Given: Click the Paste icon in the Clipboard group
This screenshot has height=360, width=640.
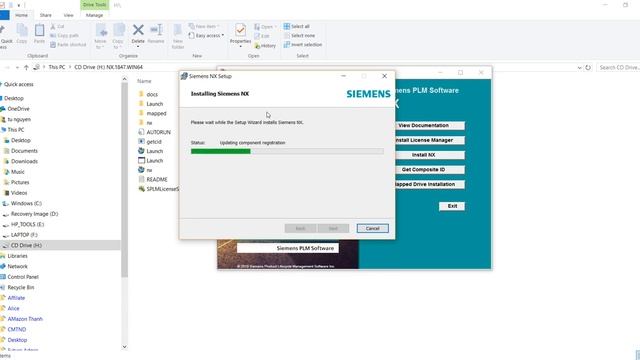Looking at the screenshot, I should pyautogui.click(x=39, y=31).
